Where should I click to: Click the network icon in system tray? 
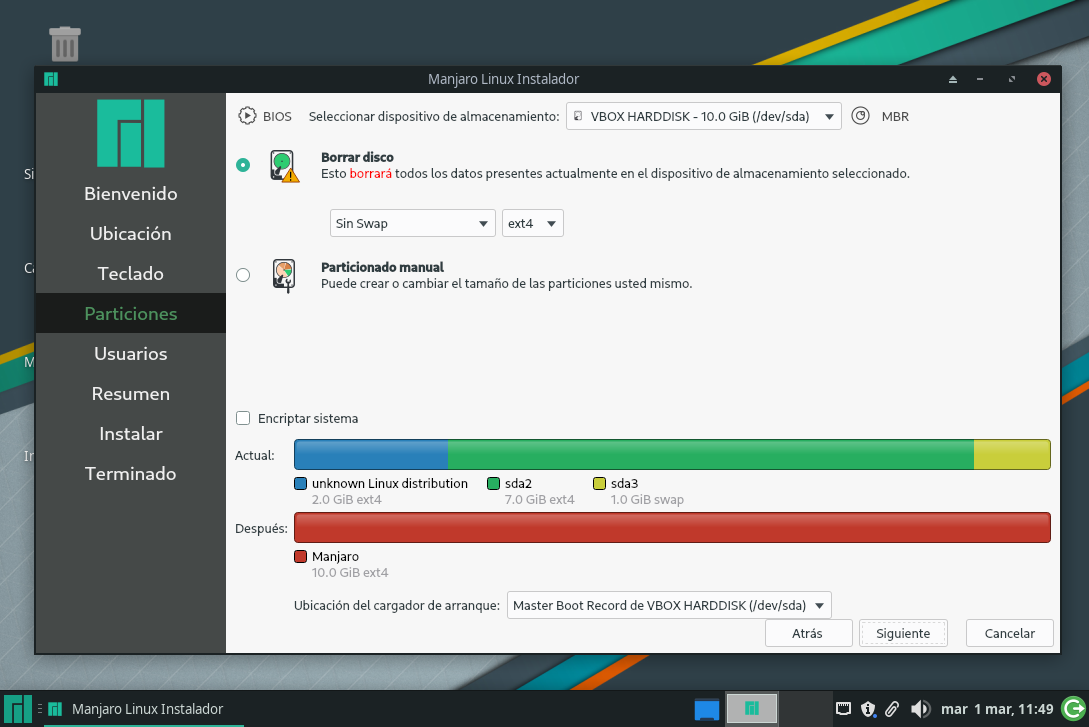click(844, 709)
